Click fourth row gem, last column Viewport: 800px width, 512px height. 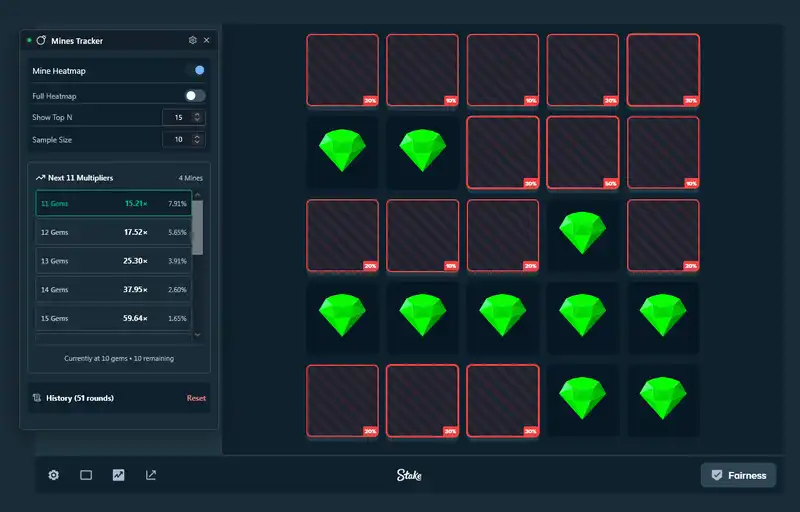(663, 315)
